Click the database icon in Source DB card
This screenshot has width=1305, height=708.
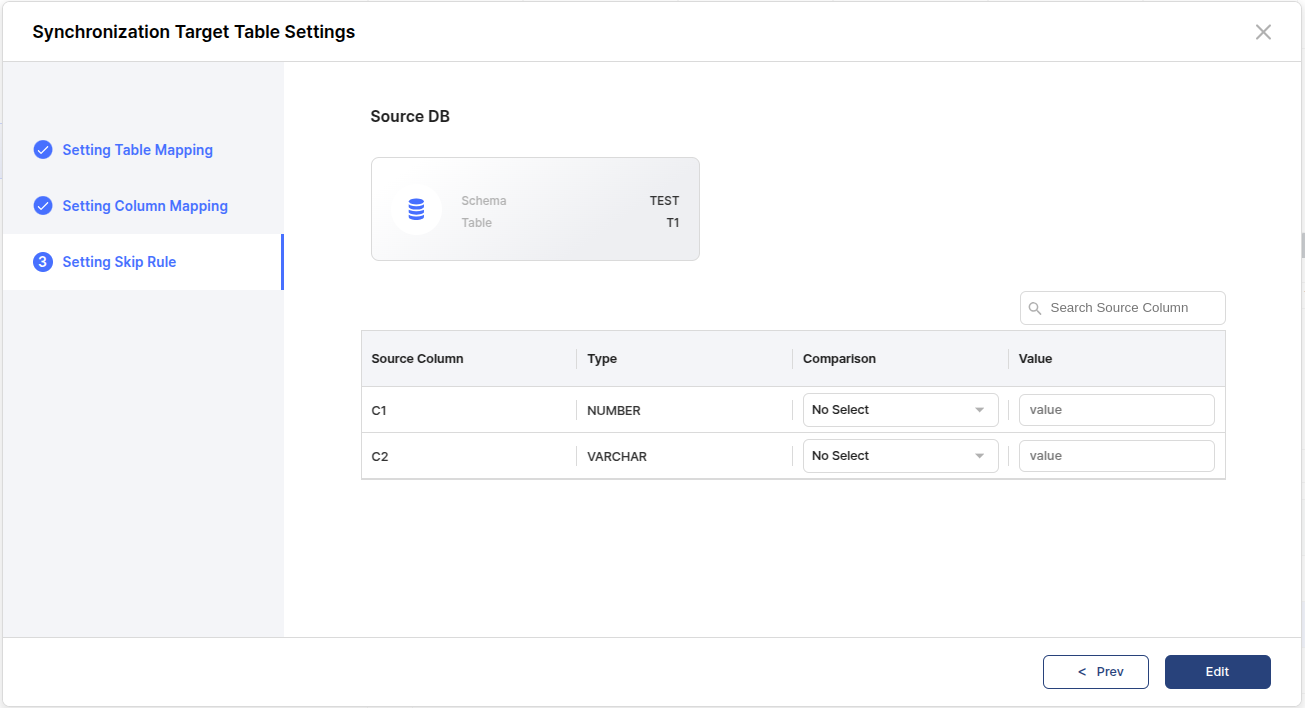click(x=416, y=209)
